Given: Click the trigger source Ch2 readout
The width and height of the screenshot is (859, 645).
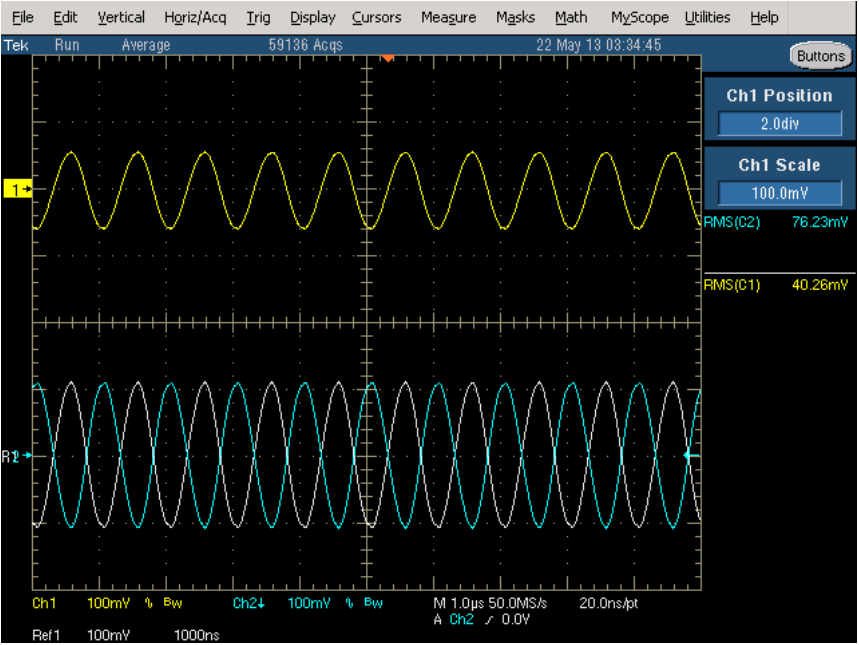Looking at the screenshot, I should click(x=461, y=619).
